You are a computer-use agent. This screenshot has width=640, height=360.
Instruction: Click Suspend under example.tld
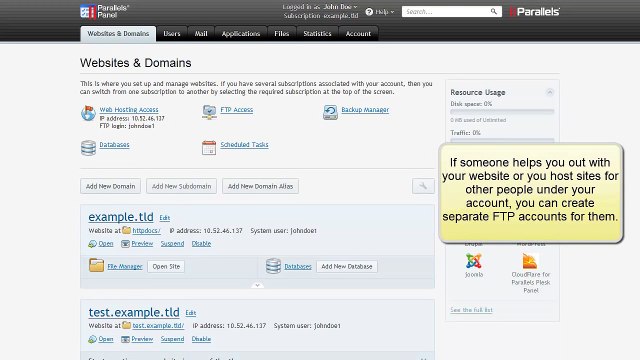click(x=172, y=244)
